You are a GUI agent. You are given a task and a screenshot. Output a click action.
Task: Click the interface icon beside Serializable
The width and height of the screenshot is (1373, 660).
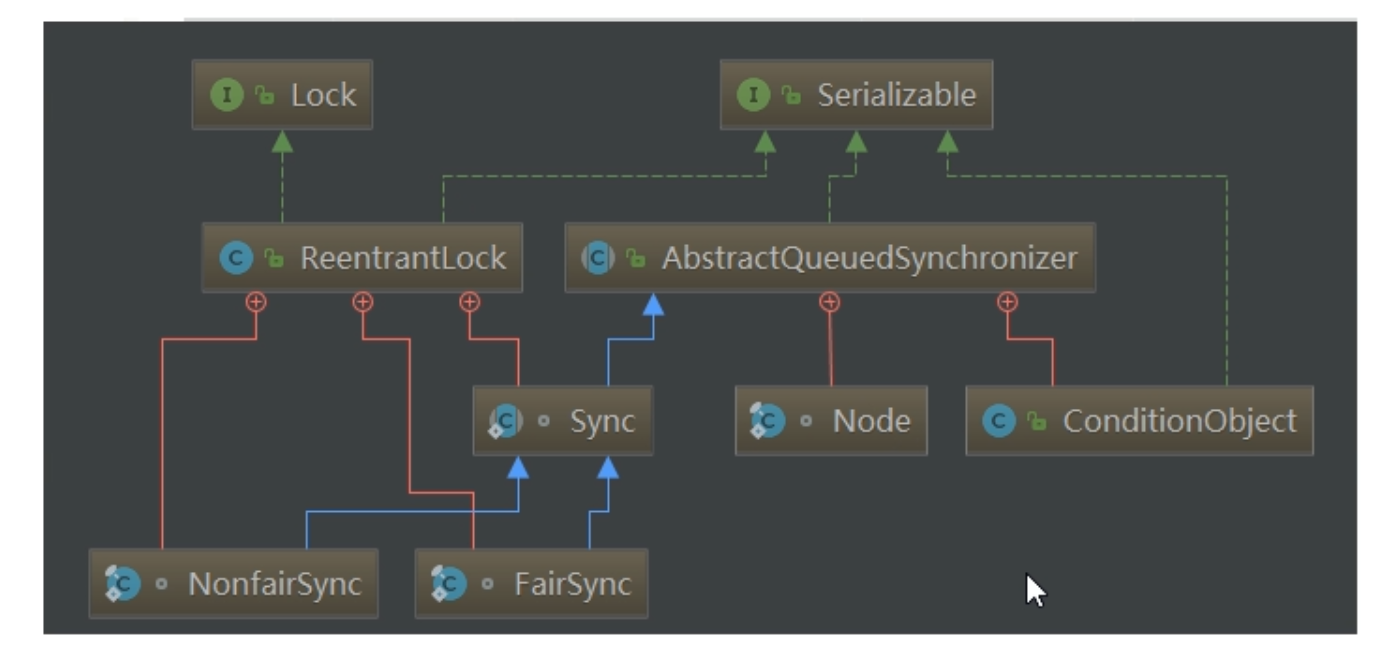click(754, 95)
